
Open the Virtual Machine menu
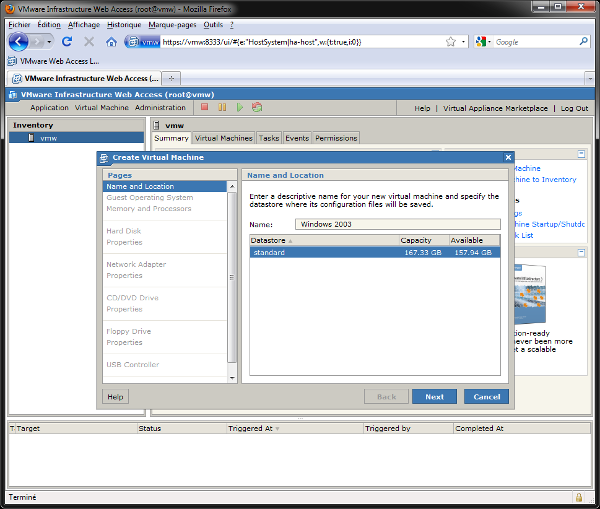click(x=102, y=108)
